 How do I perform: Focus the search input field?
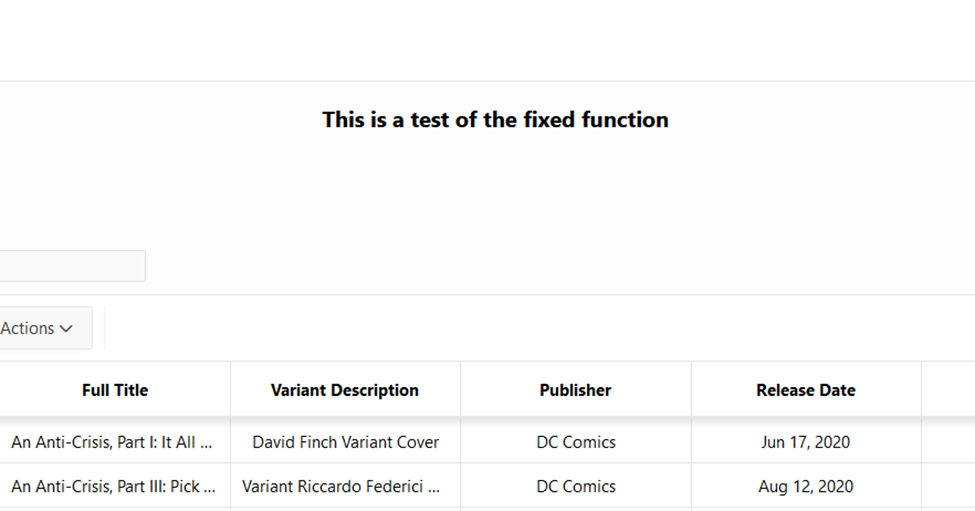click(72, 266)
